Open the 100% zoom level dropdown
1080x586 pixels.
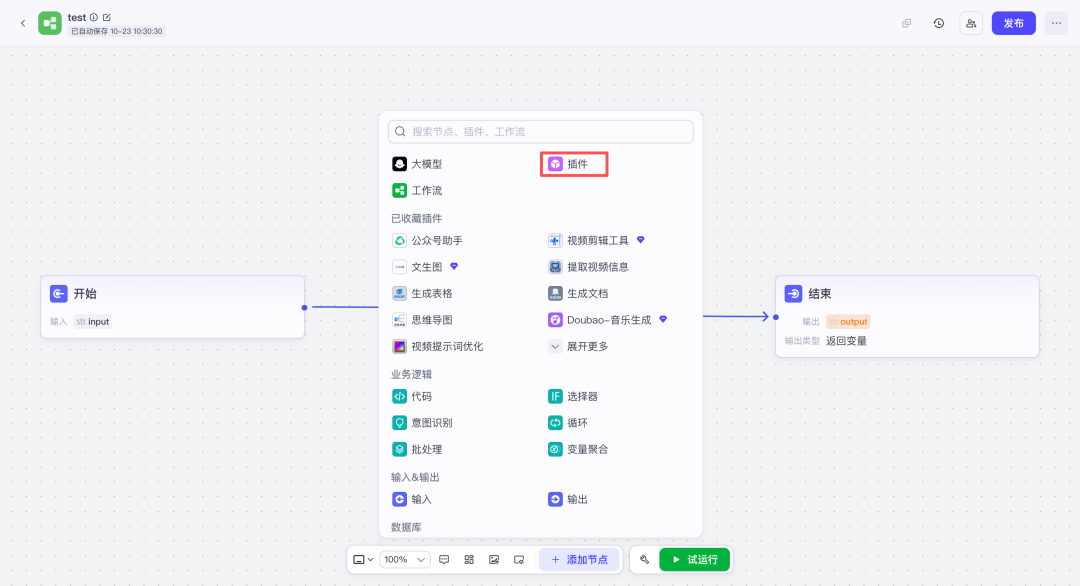click(405, 560)
